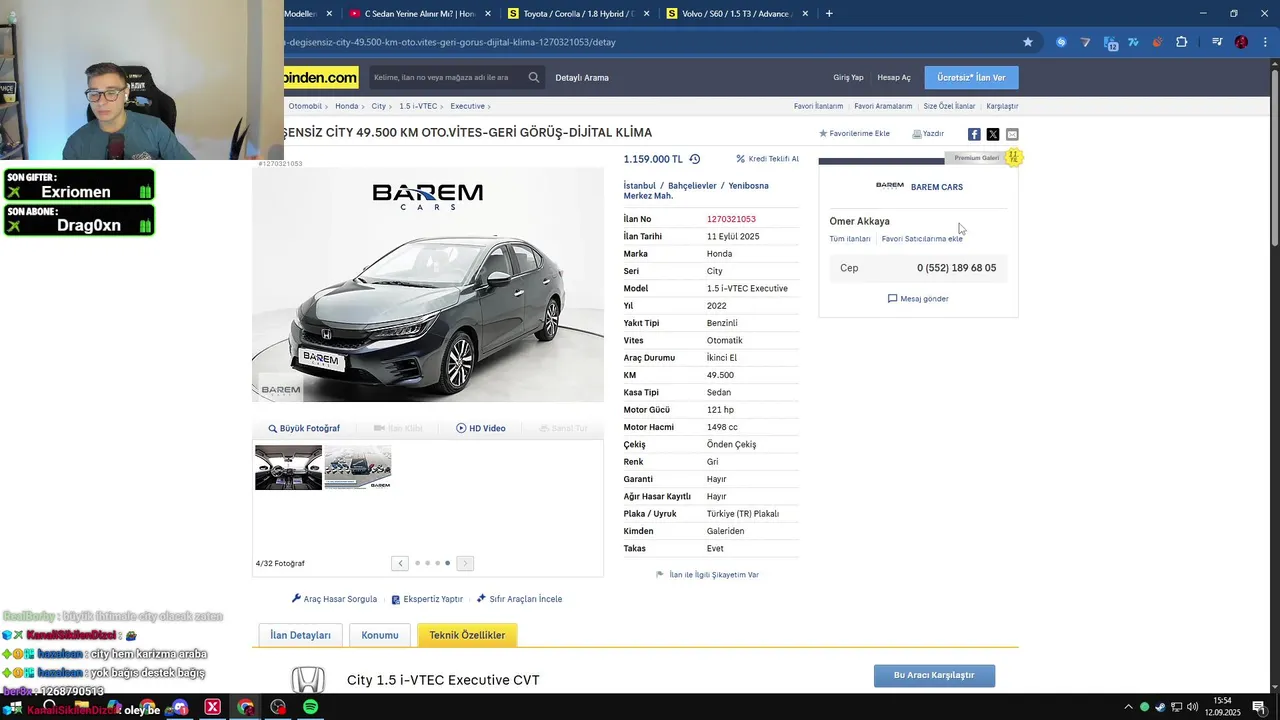Open a new browser tab
This screenshot has width=1280, height=720.
coord(829,14)
